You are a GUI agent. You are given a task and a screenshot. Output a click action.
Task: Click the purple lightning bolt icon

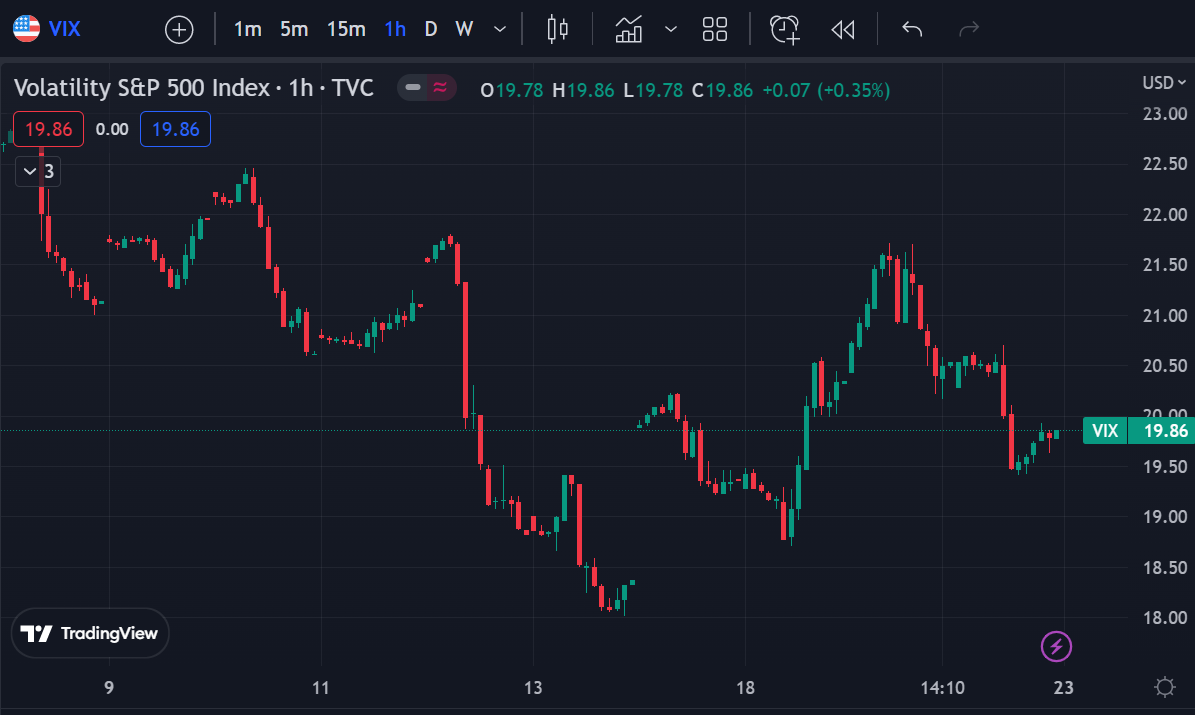[x=1056, y=646]
